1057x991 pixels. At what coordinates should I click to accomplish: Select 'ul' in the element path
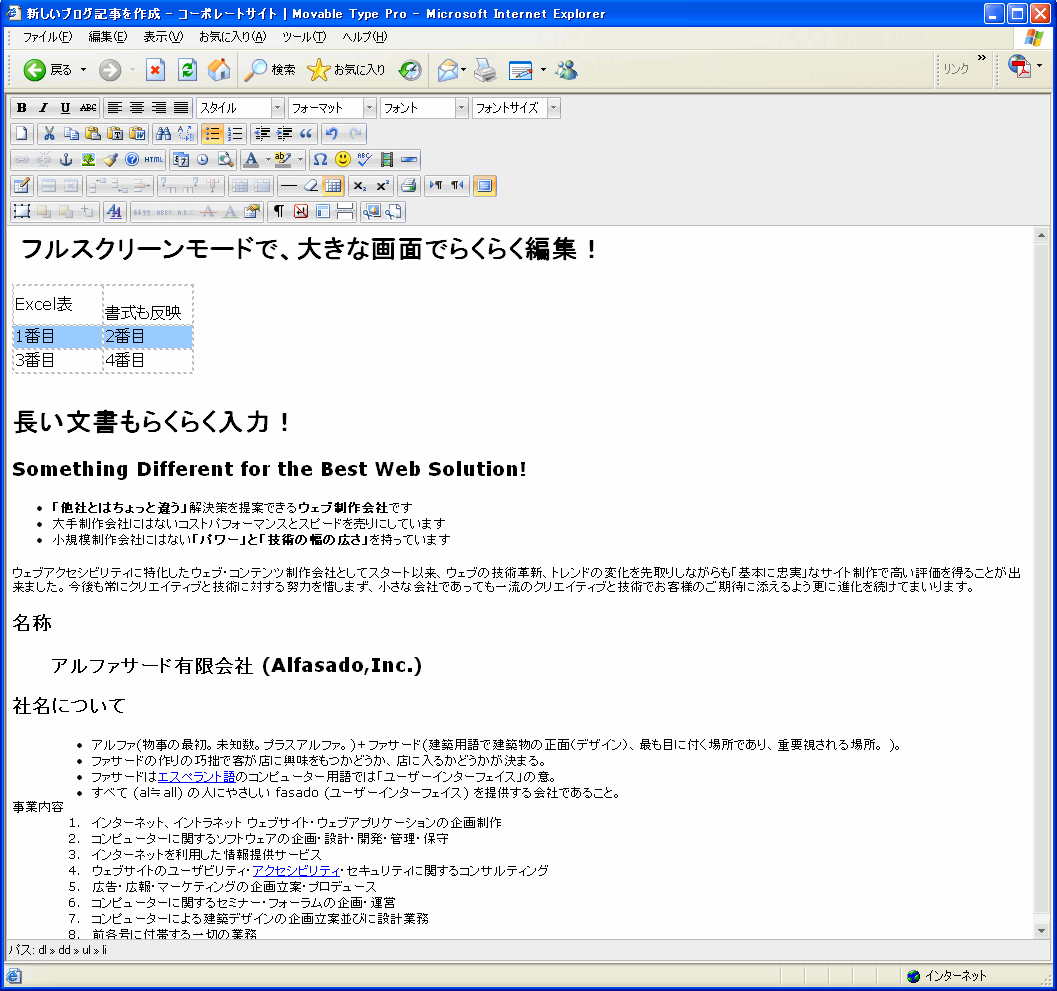[86, 950]
